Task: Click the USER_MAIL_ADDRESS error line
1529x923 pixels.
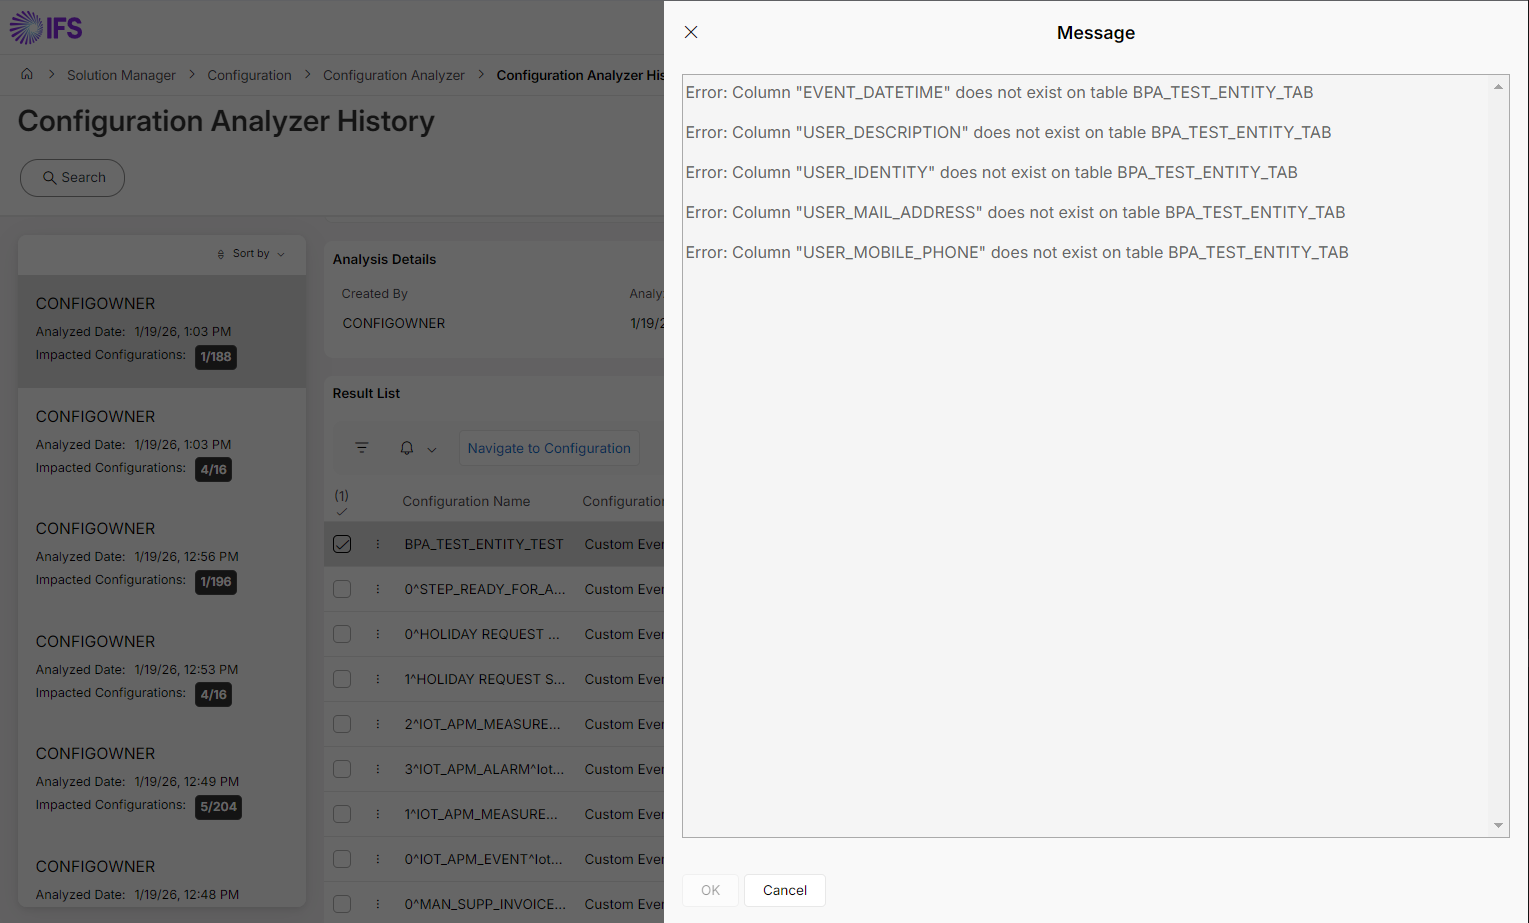Action: coord(1015,212)
